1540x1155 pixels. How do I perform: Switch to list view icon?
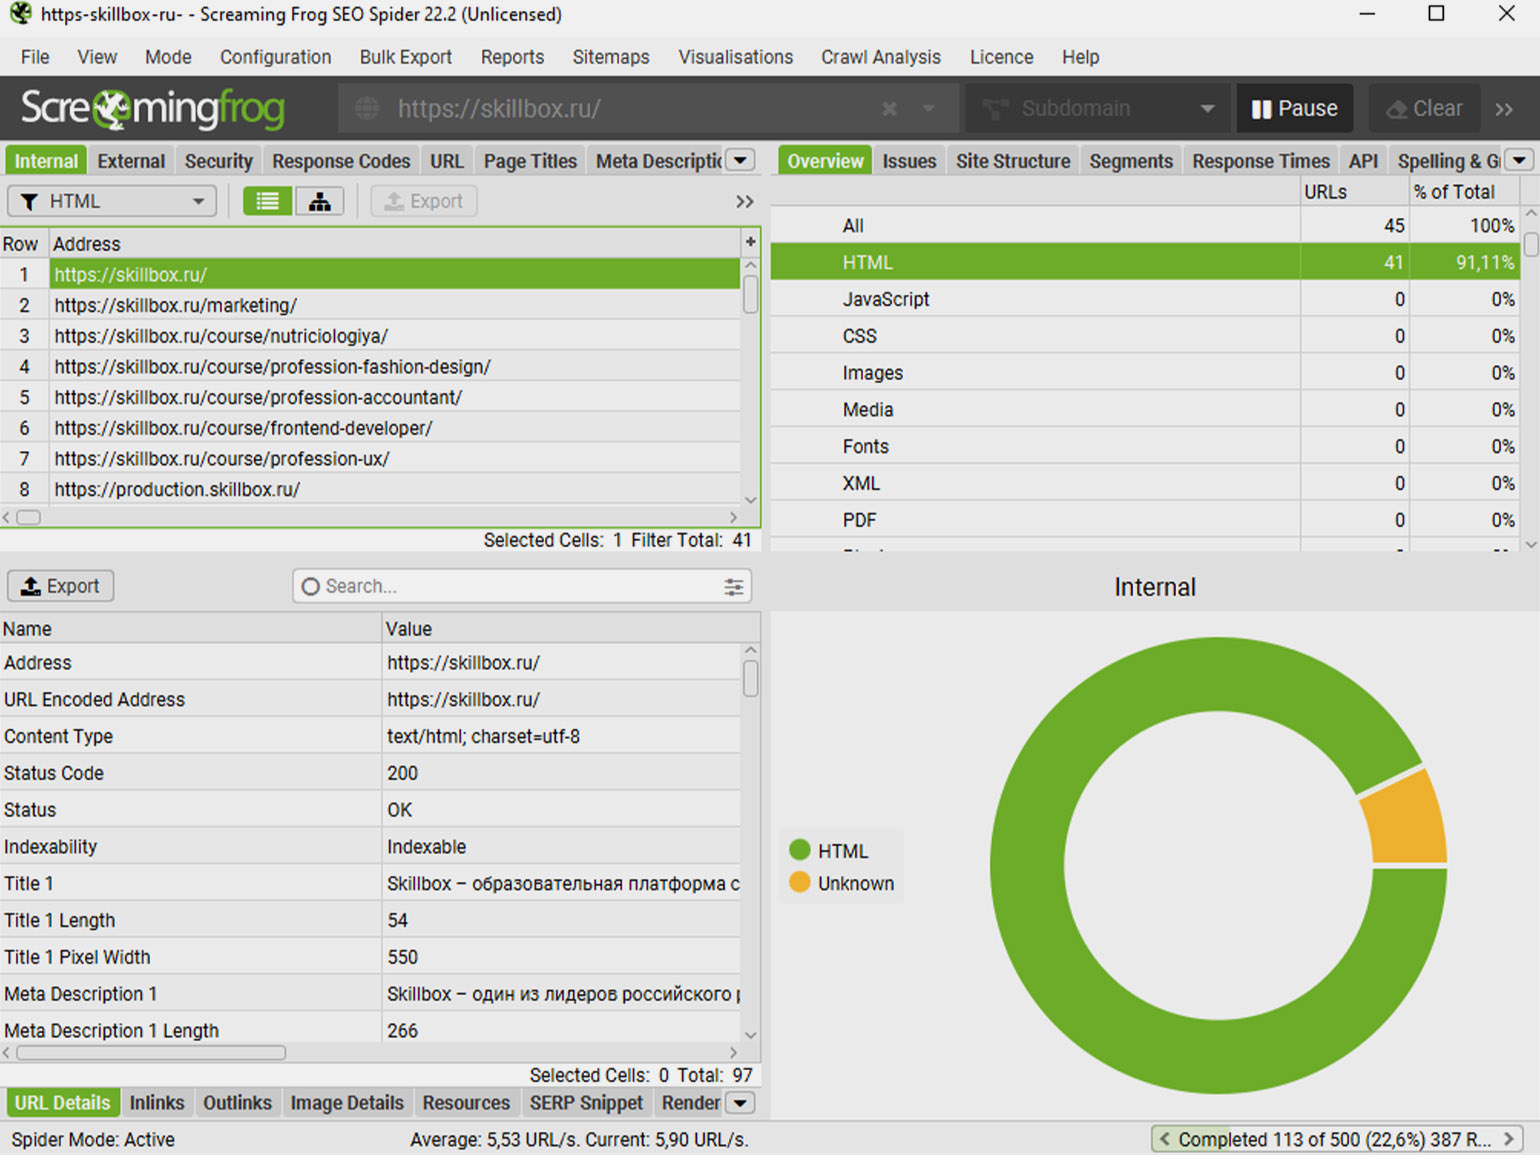(x=267, y=202)
